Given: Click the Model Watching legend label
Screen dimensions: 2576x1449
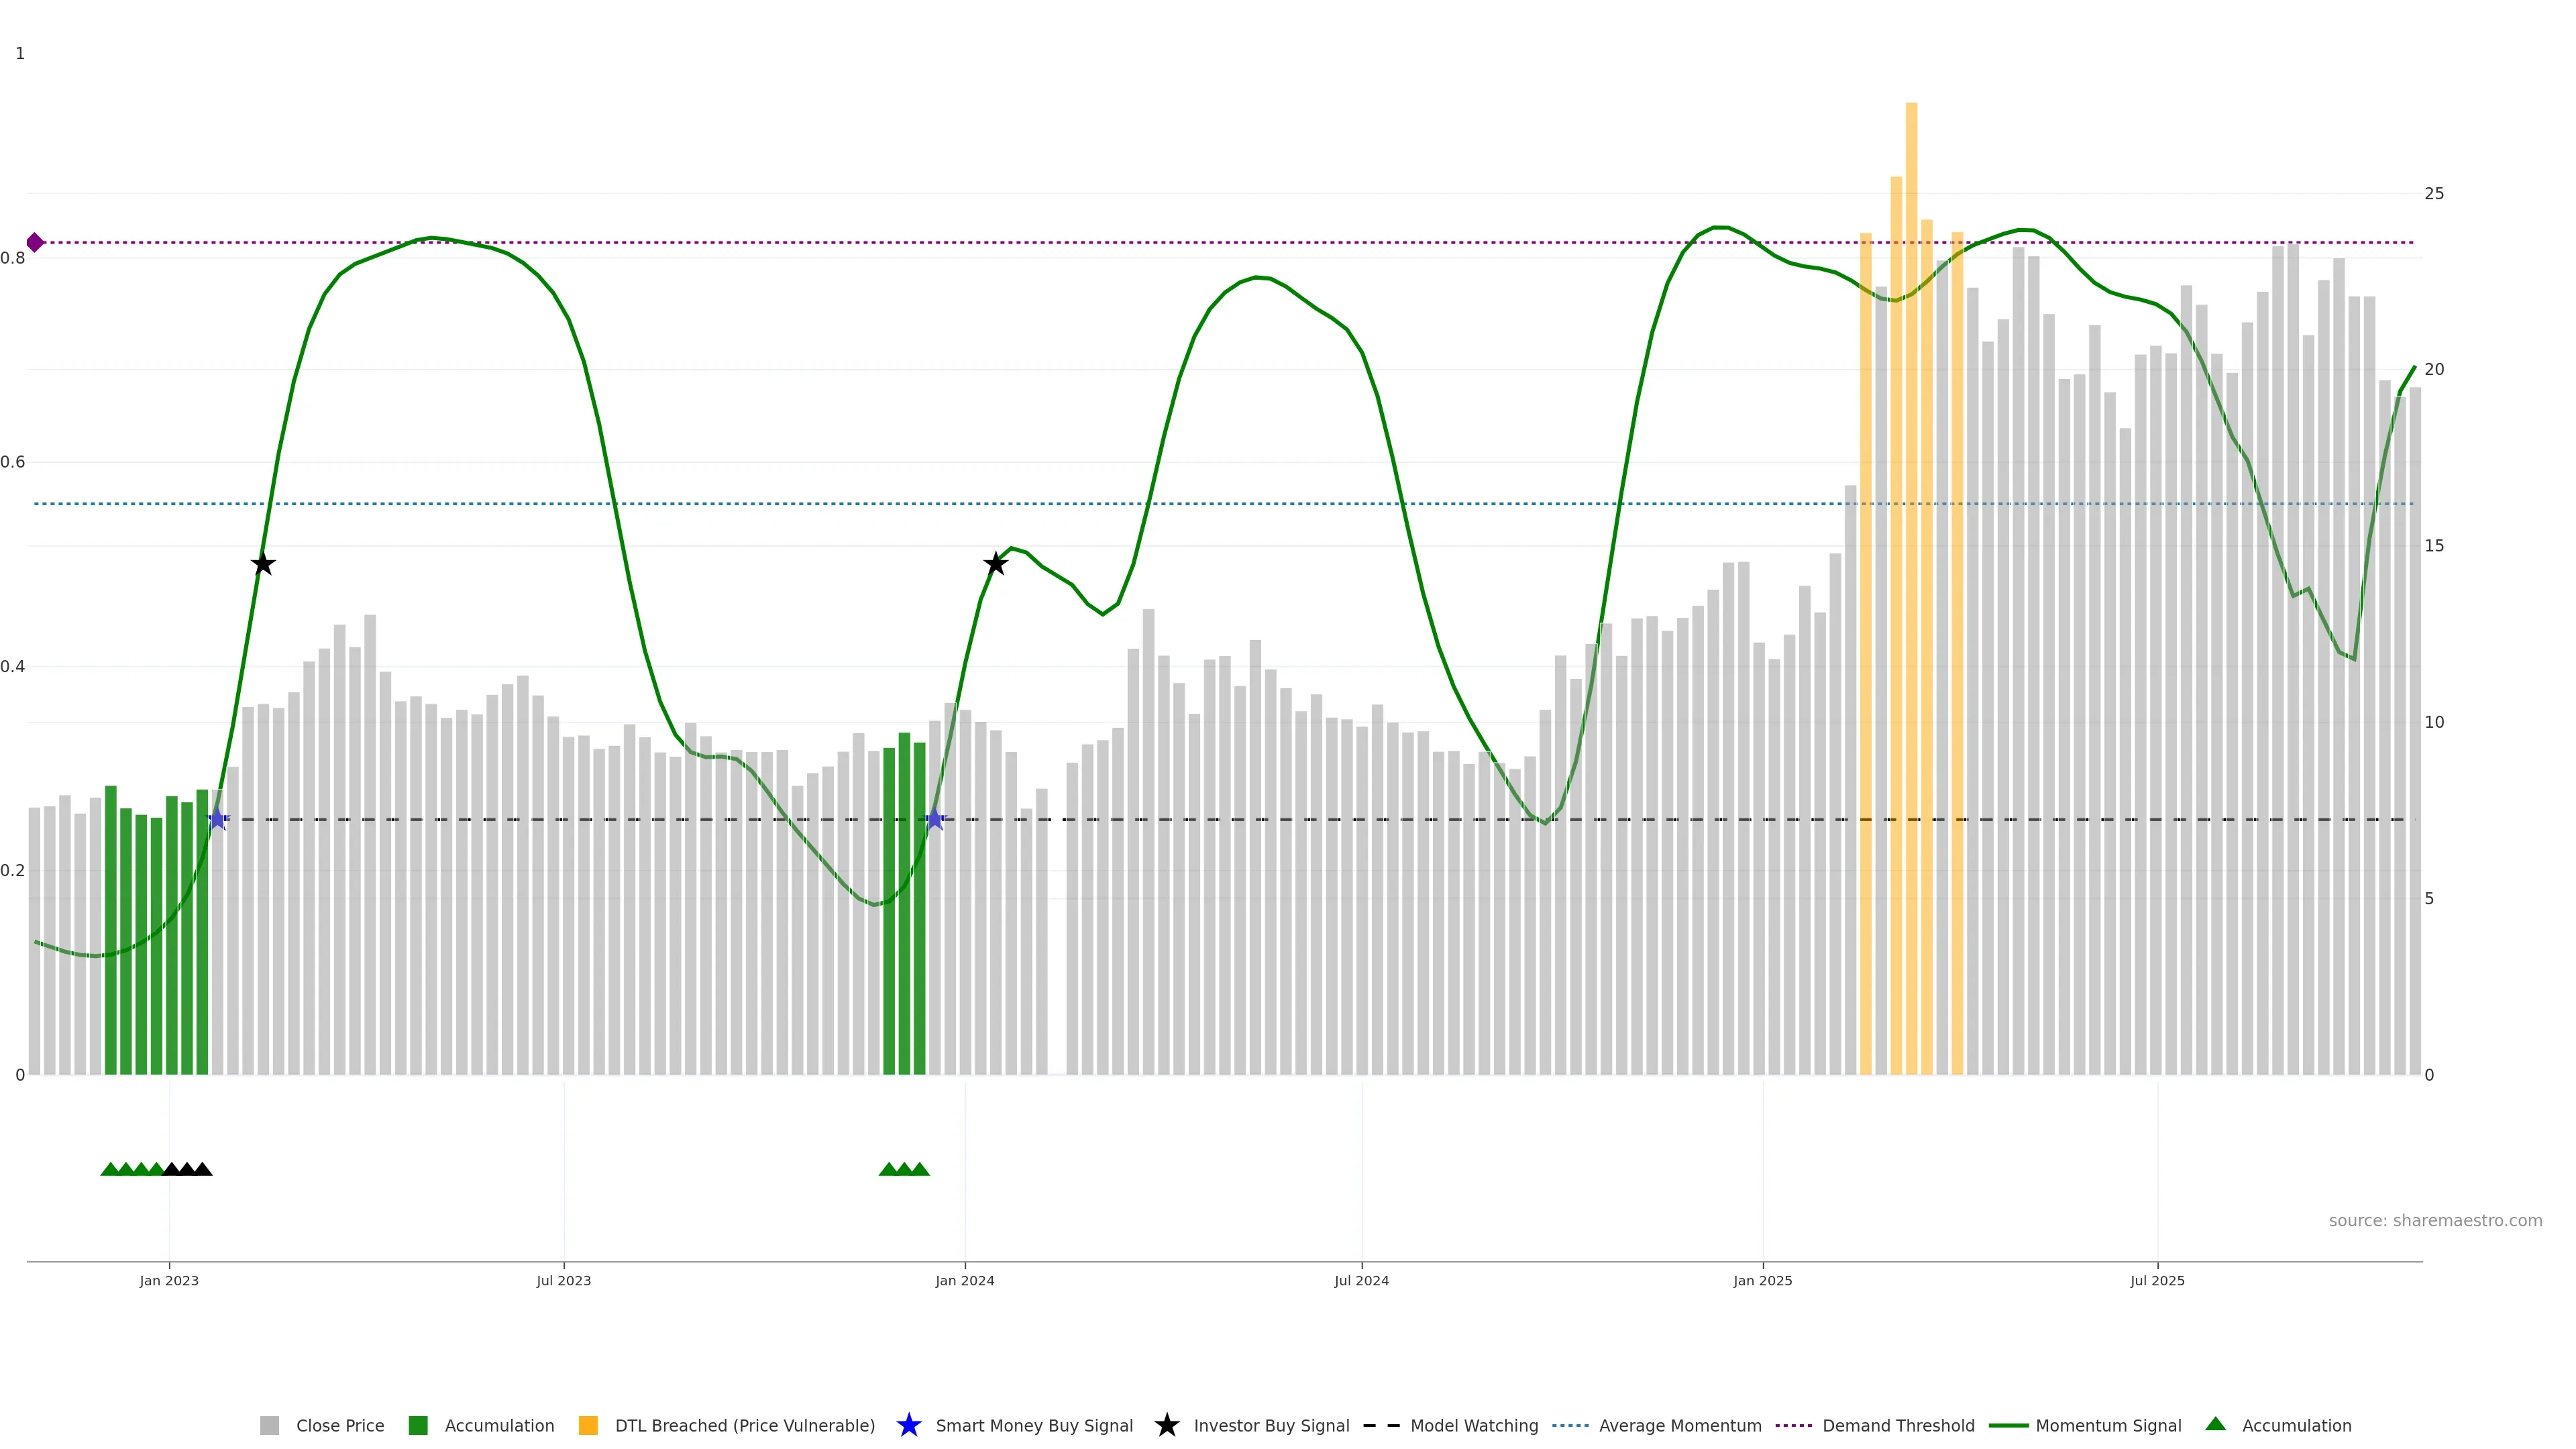Looking at the screenshot, I should [x=1473, y=1425].
